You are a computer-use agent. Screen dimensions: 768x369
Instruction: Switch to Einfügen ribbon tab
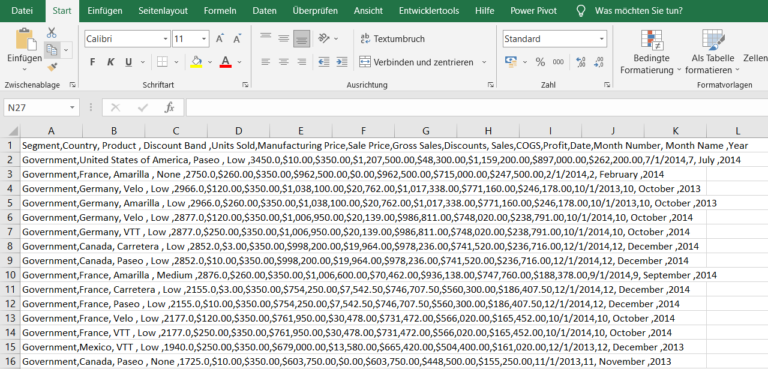tap(105, 11)
